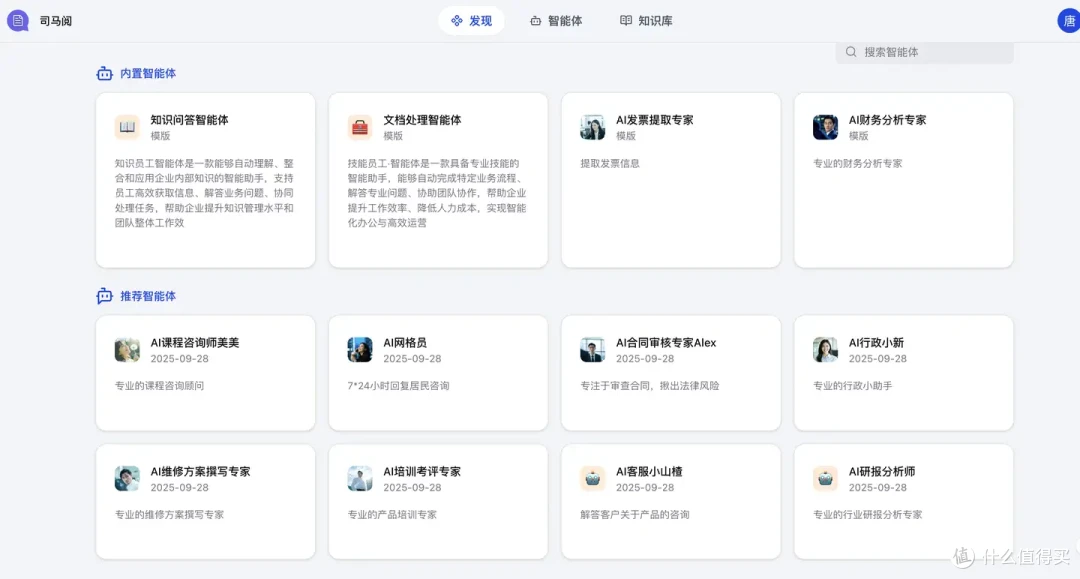
Task: Click 模版 label under AI发票提取专家
Action: [625, 136]
